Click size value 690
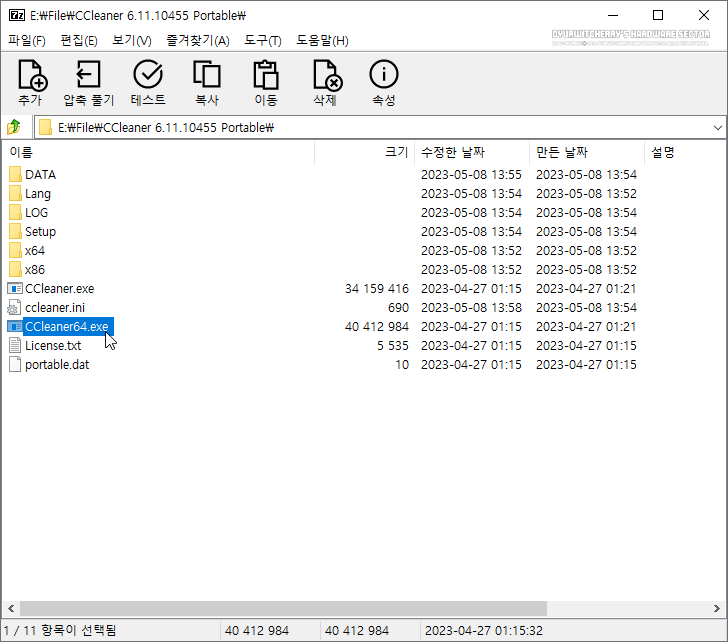Viewport: 728px width, 642px height. 398,308
